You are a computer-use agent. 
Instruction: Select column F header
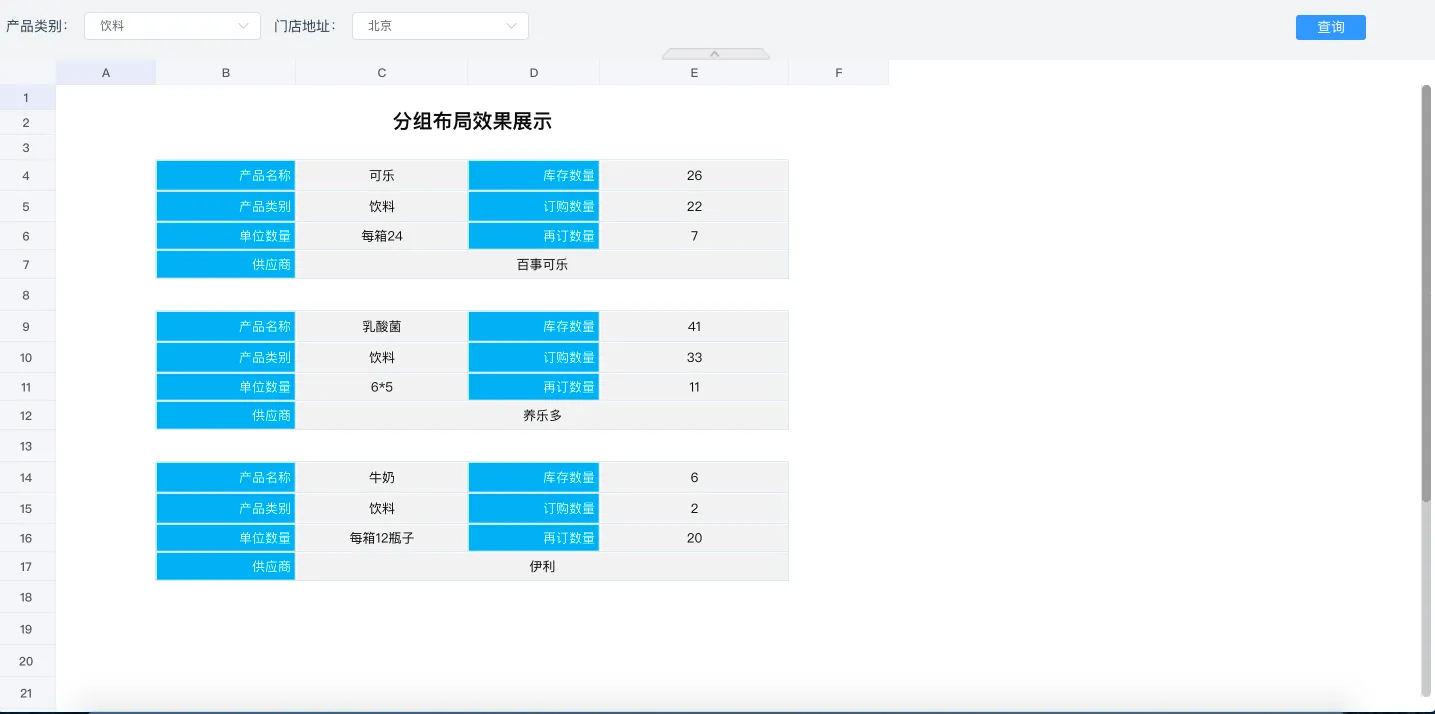point(838,72)
